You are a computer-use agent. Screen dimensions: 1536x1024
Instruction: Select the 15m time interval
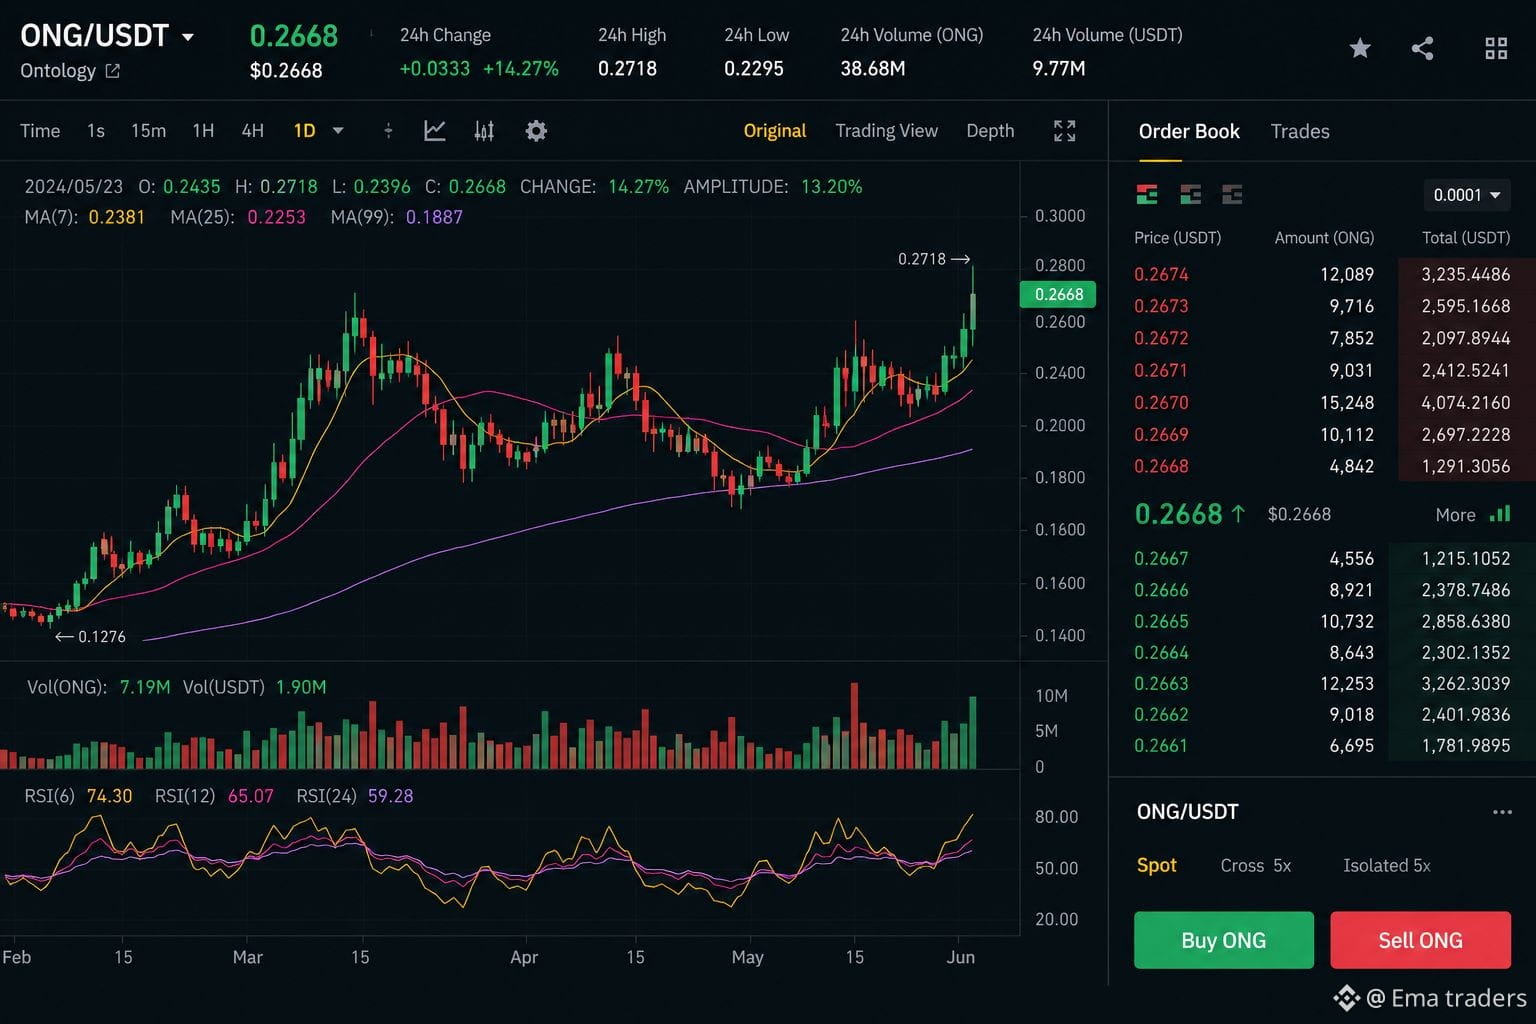click(x=148, y=131)
